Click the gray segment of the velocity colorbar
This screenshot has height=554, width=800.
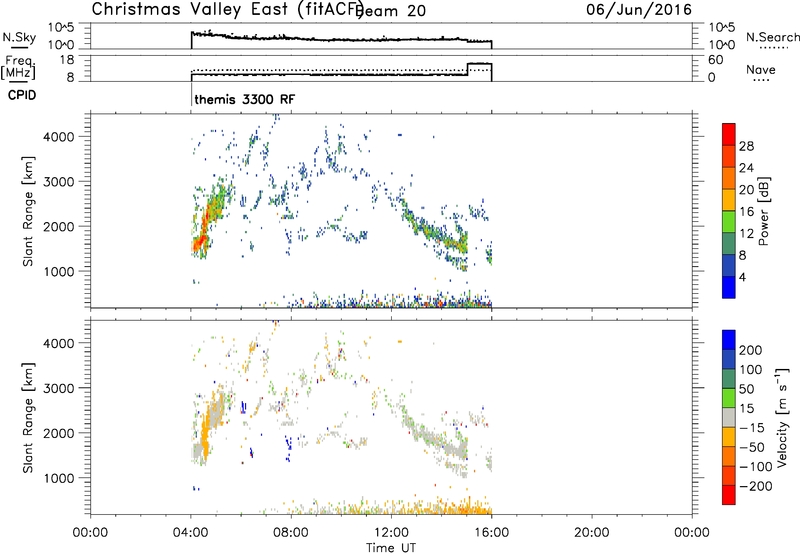point(729,418)
